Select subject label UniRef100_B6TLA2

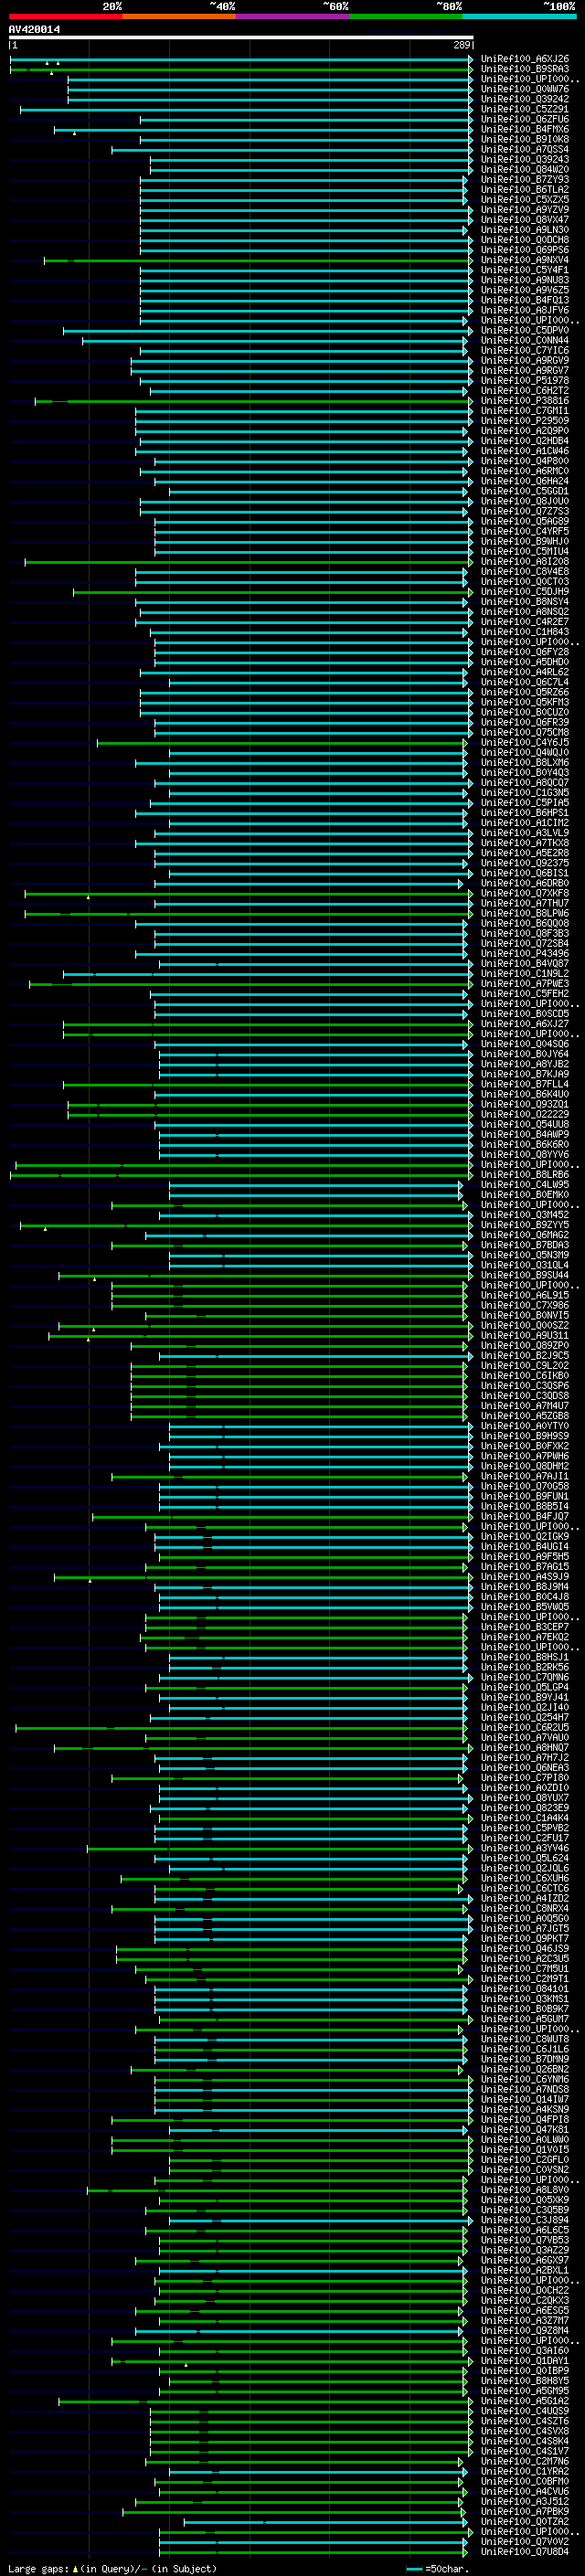[x=525, y=190]
